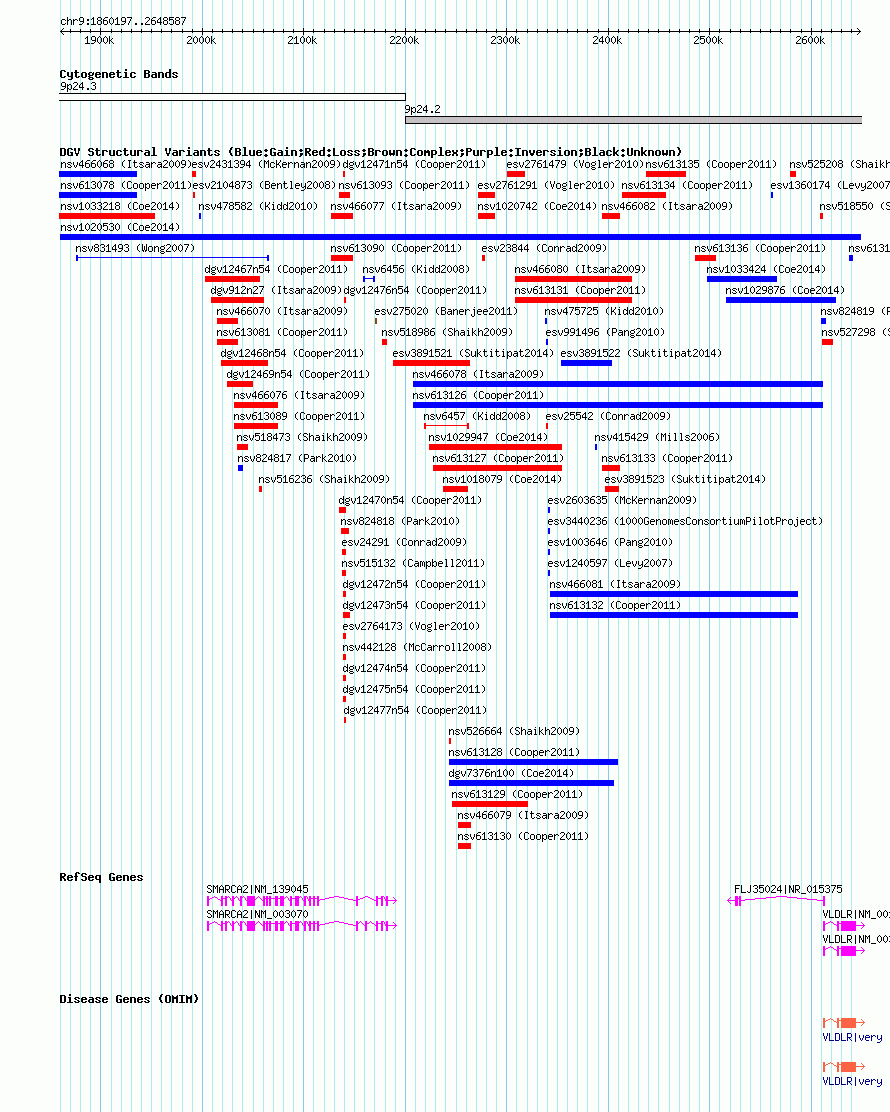Open variant esv3440236 (1000GenomesConsortiumPilotProject)
The height and width of the screenshot is (1112, 890).
click(x=685, y=521)
